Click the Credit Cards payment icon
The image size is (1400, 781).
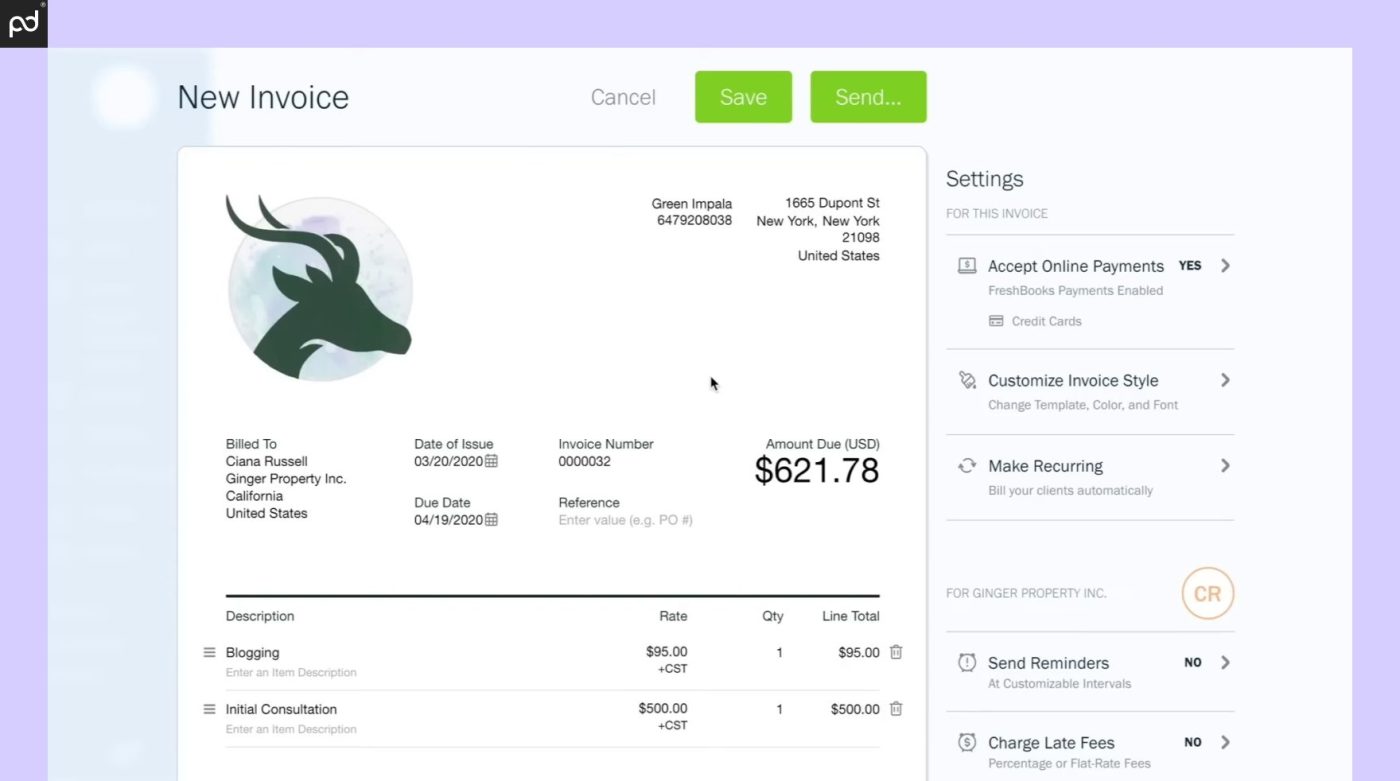point(995,321)
